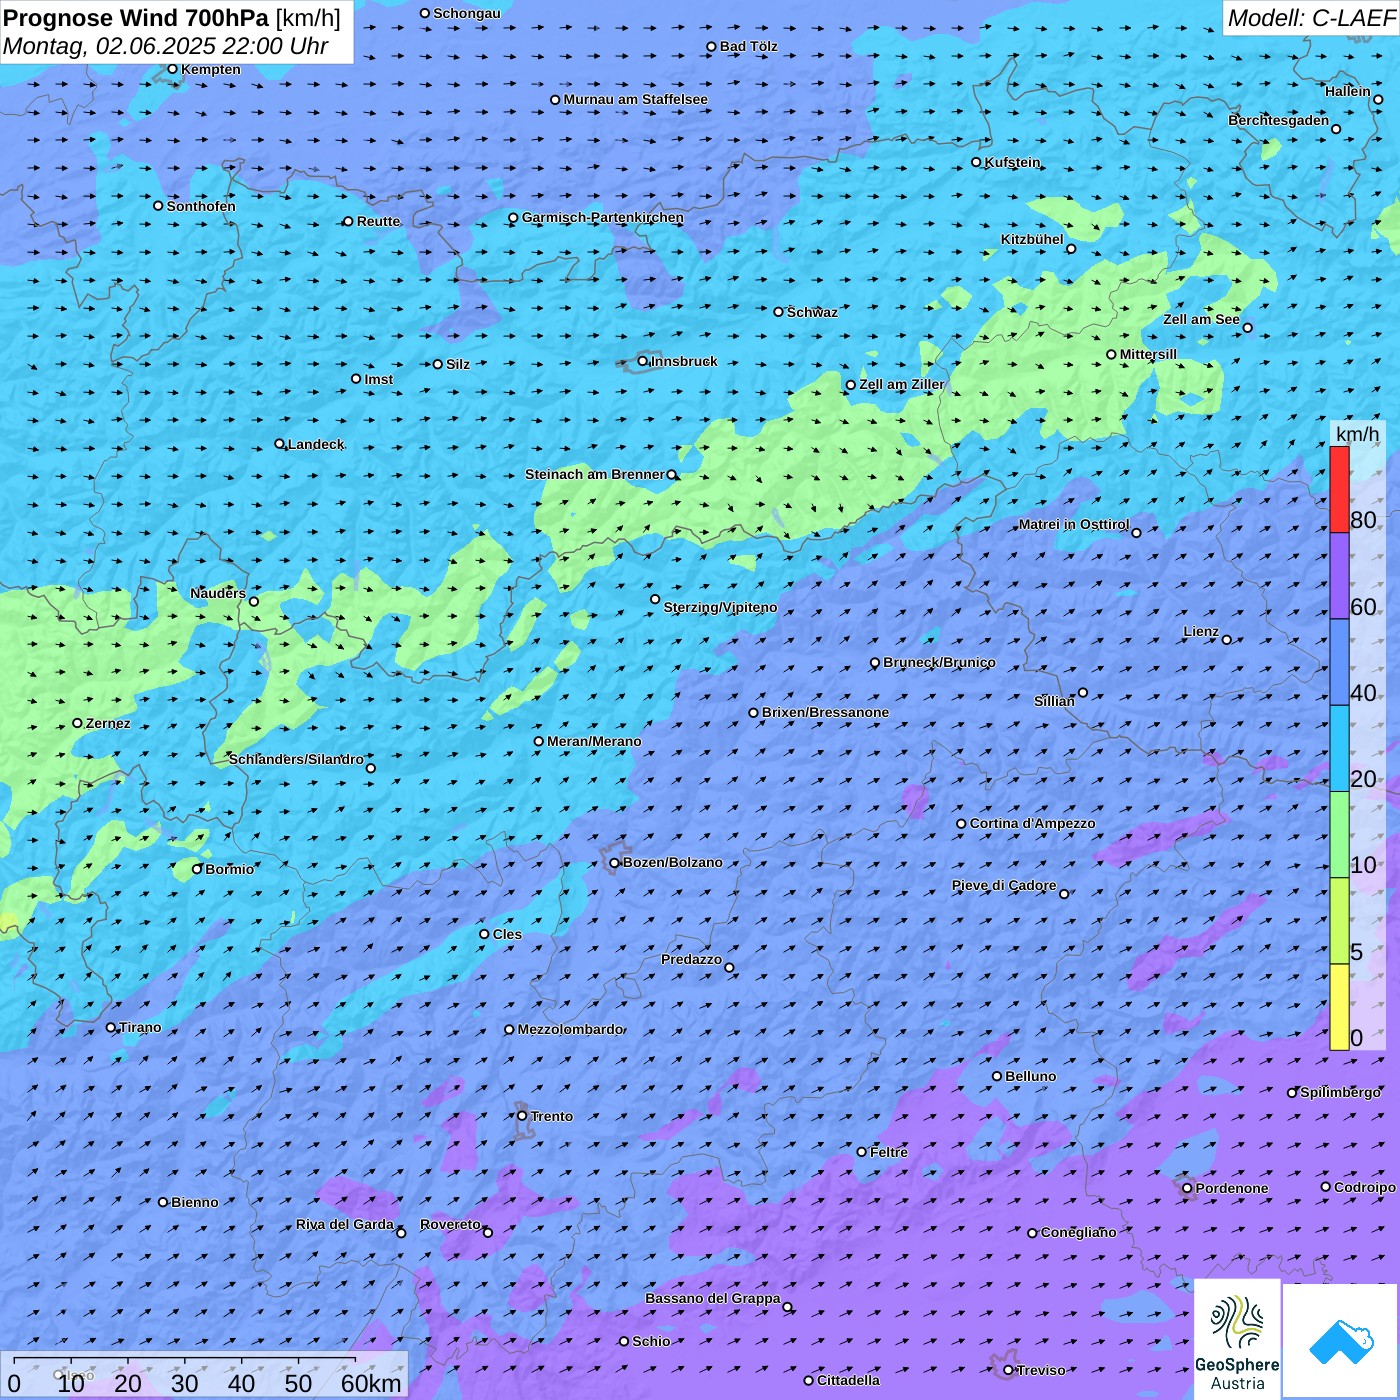The height and width of the screenshot is (1400, 1400).
Task: Click the Codroipo label
Action: (x=1365, y=1187)
